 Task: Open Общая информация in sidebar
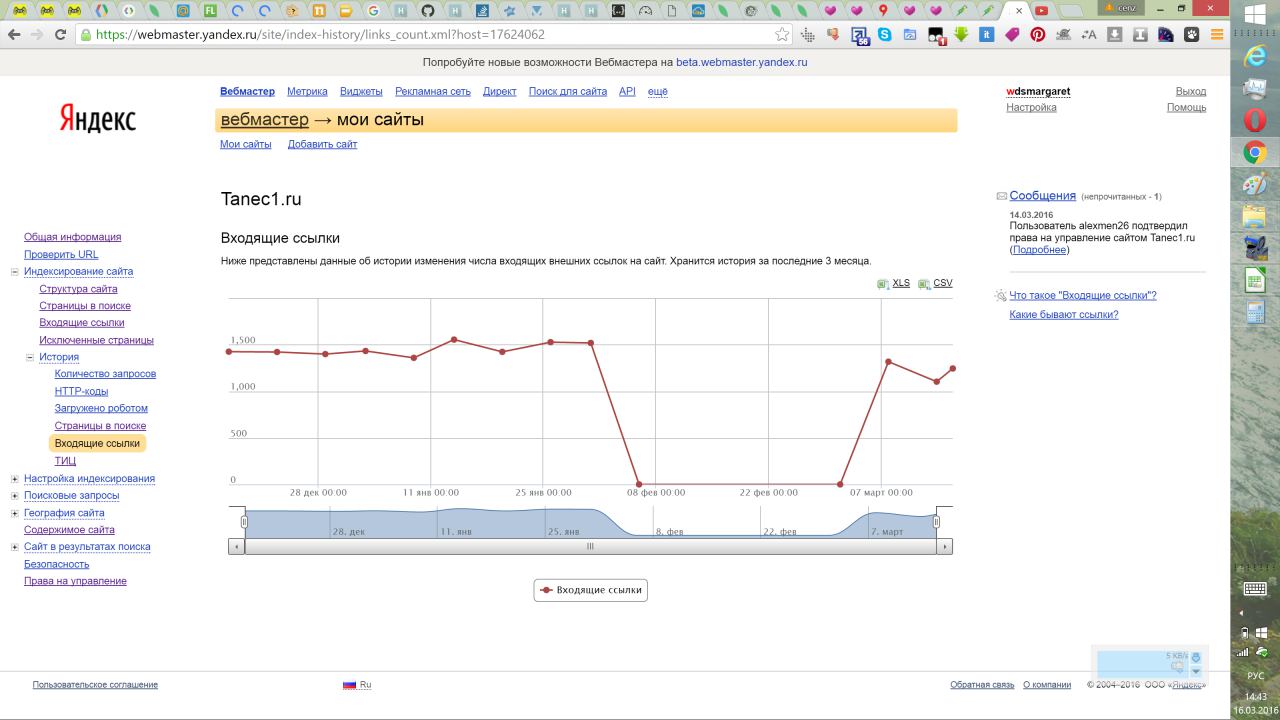(72, 237)
